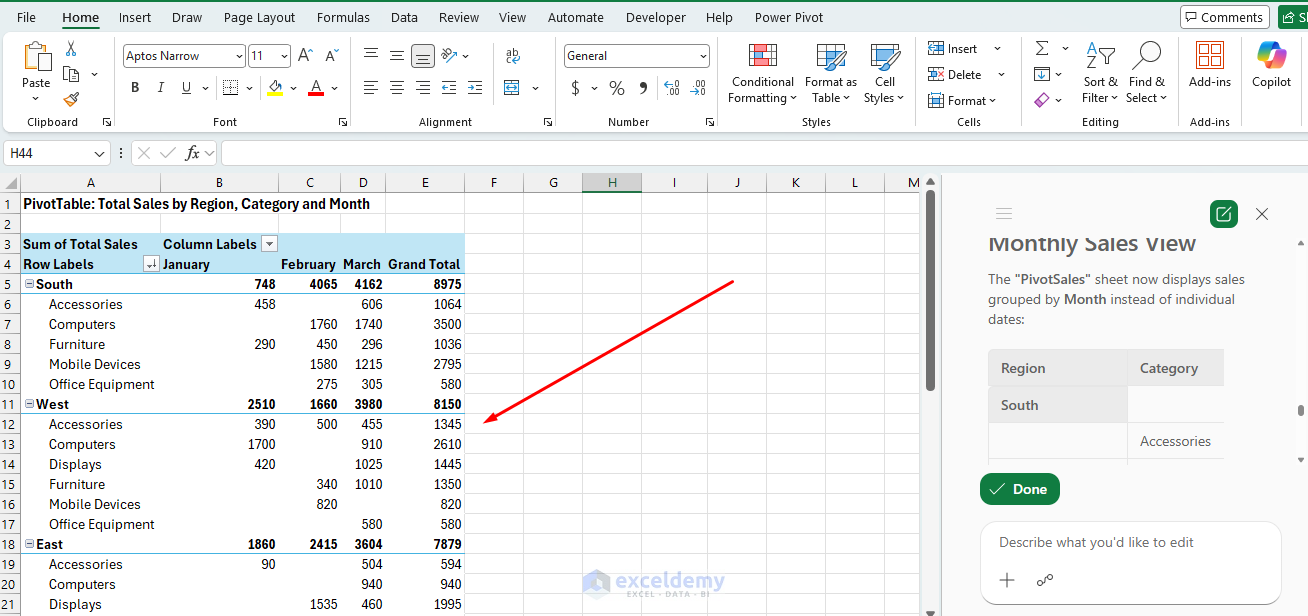Click the Cut scissors icon
Image resolution: width=1308 pixels, height=616 pixels.
click(71, 49)
